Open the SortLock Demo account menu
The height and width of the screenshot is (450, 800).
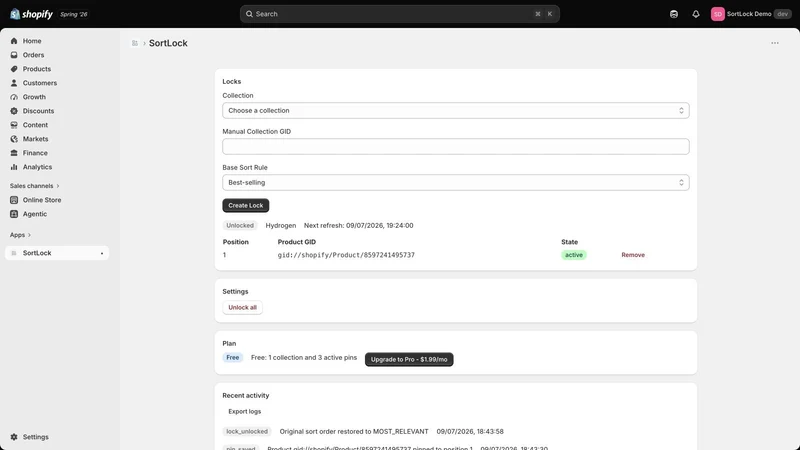[751, 14]
